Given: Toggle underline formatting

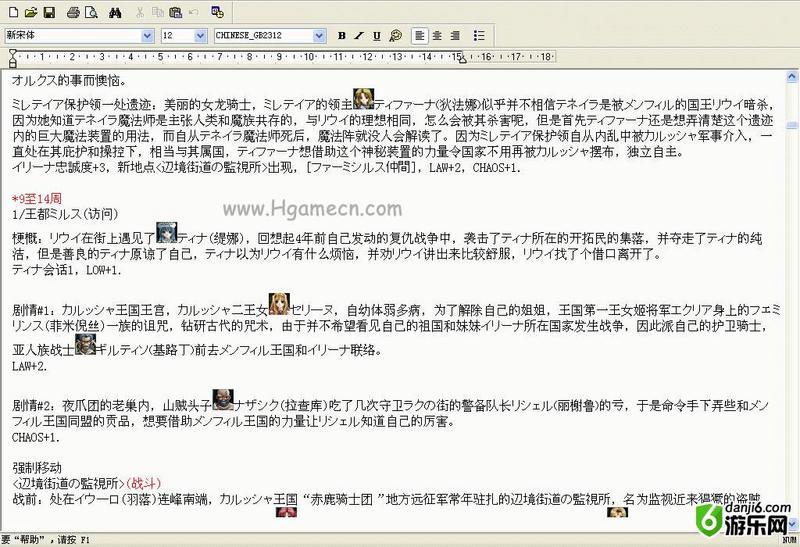Looking at the screenshot, I should [x=376, y=35].
